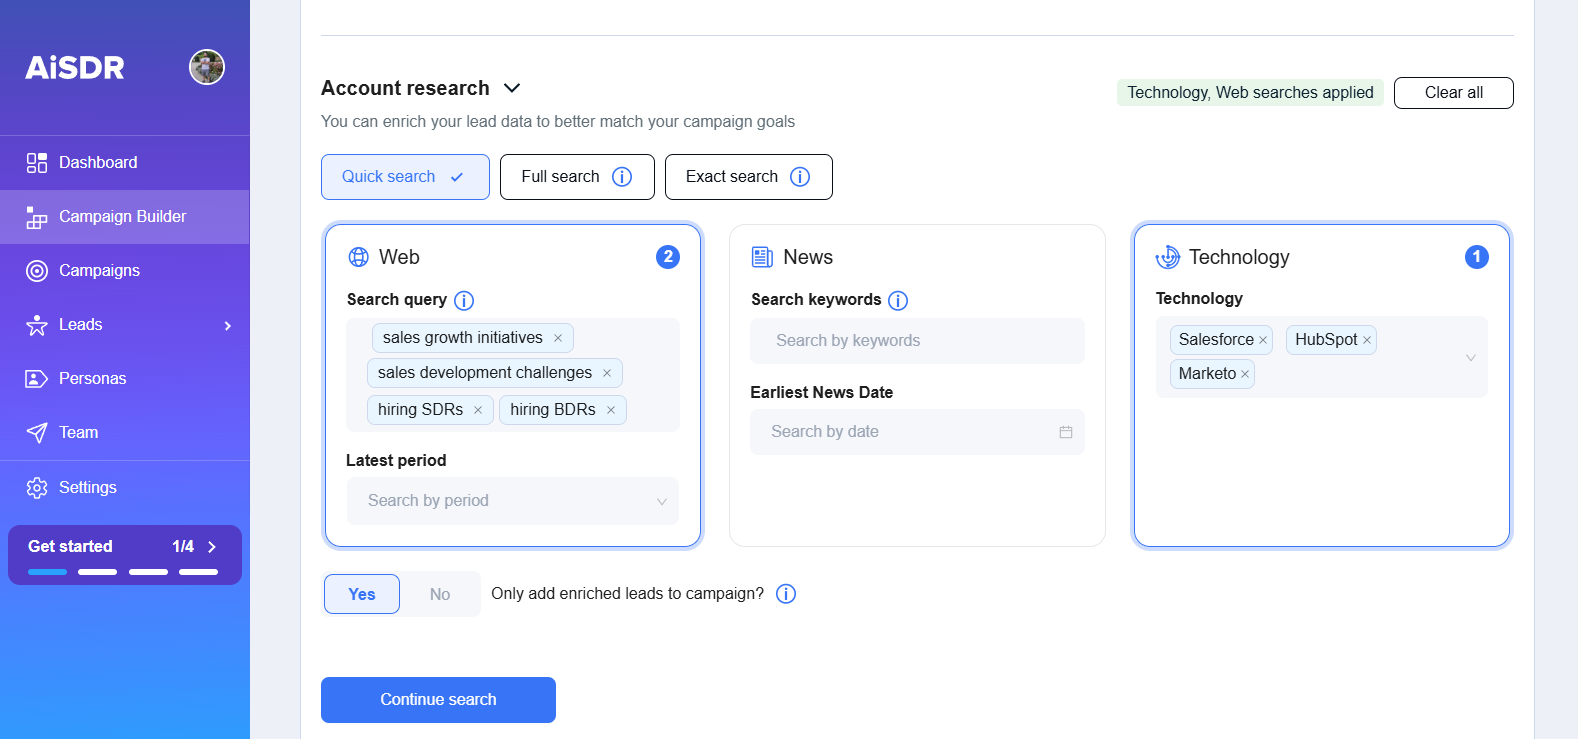Click info icon on Full search button

pos(622,177)
